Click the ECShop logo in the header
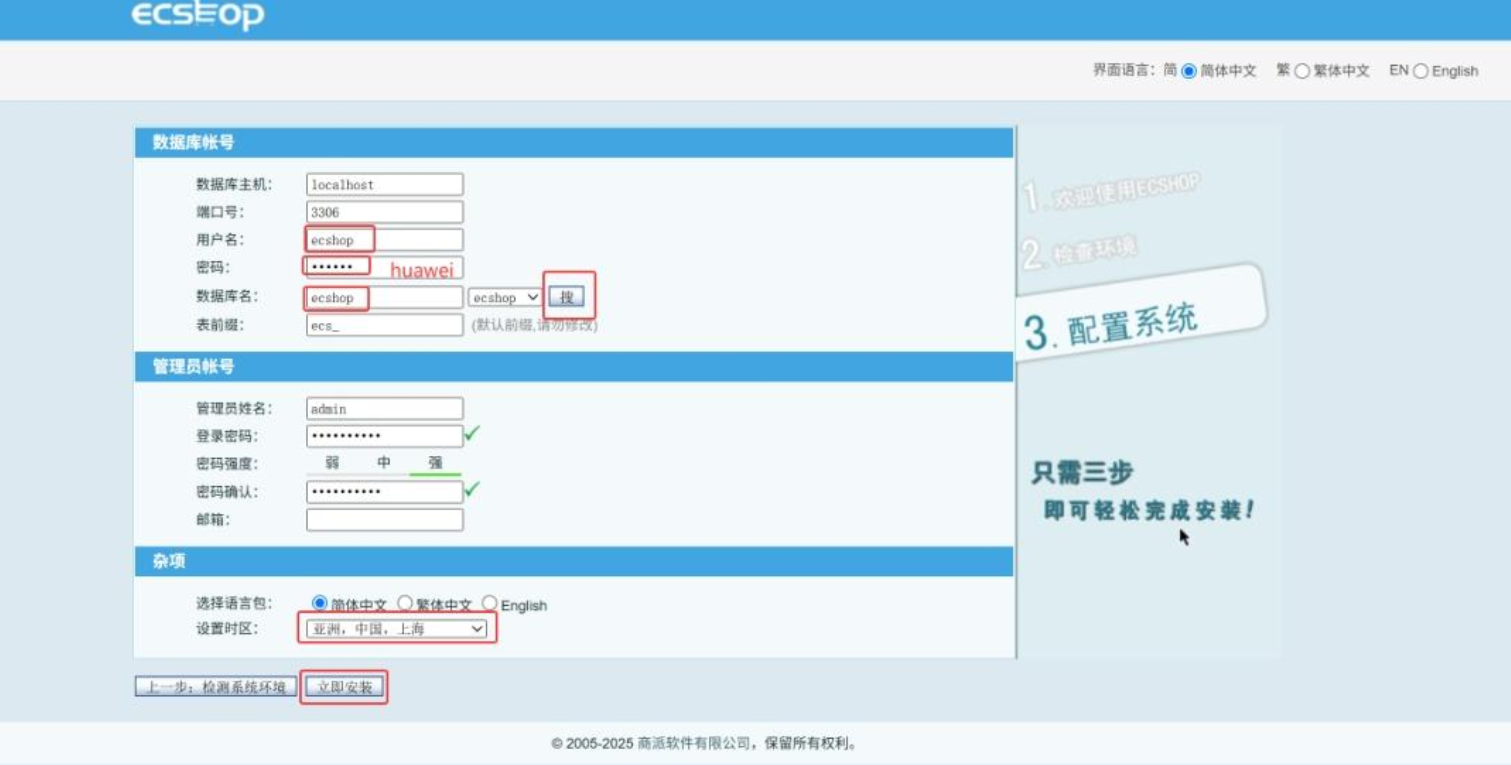Viewport: 1511px width, 765px height. click(197, 16)
